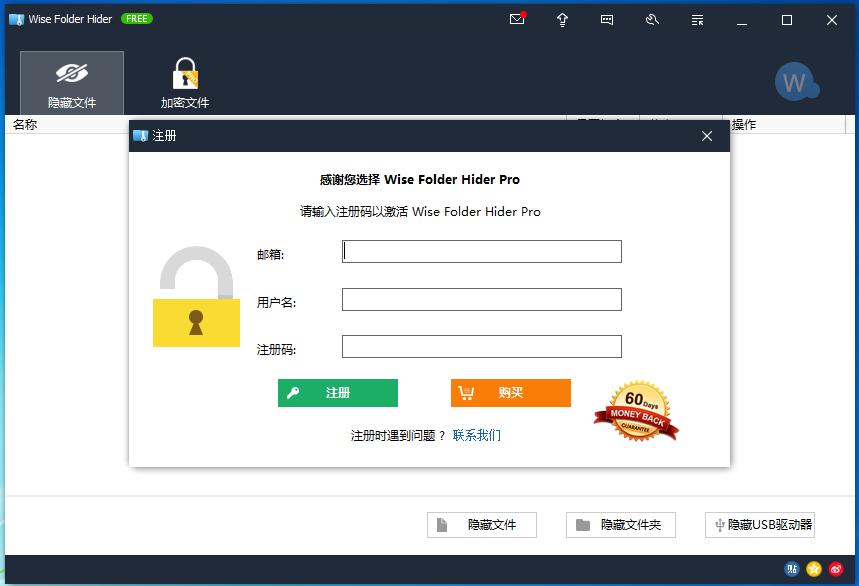Switch to 隐藏文件 tab
This screenshot has height=586, width=859.
coord(72,83)
